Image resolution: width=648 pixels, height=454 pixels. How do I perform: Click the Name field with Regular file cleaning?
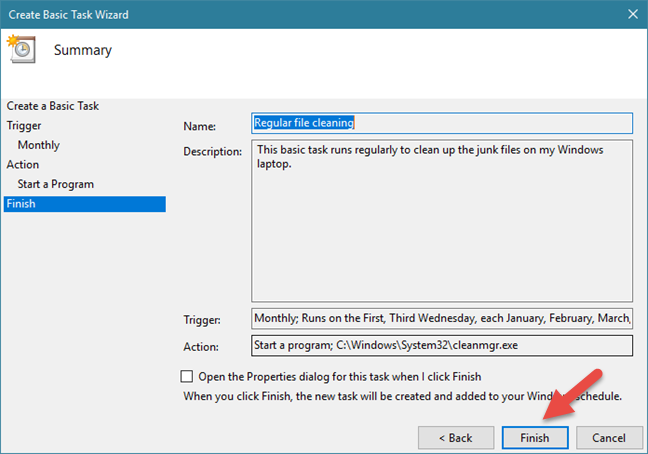coord(441,123)
